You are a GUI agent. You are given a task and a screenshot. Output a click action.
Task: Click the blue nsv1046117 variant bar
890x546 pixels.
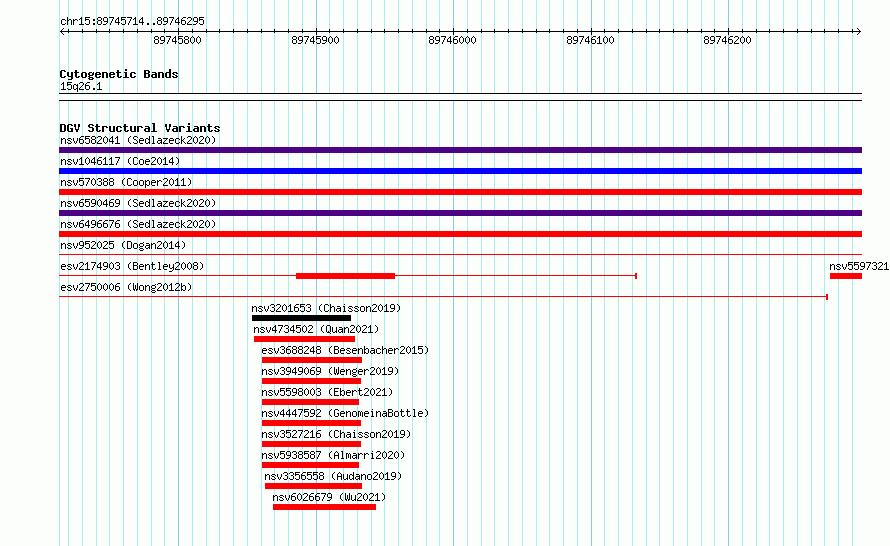(460, 171)
